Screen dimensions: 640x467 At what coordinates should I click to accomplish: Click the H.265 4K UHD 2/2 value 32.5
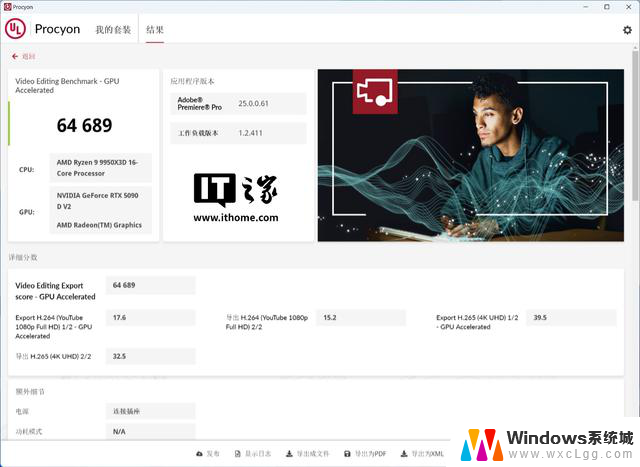(151, 356)
